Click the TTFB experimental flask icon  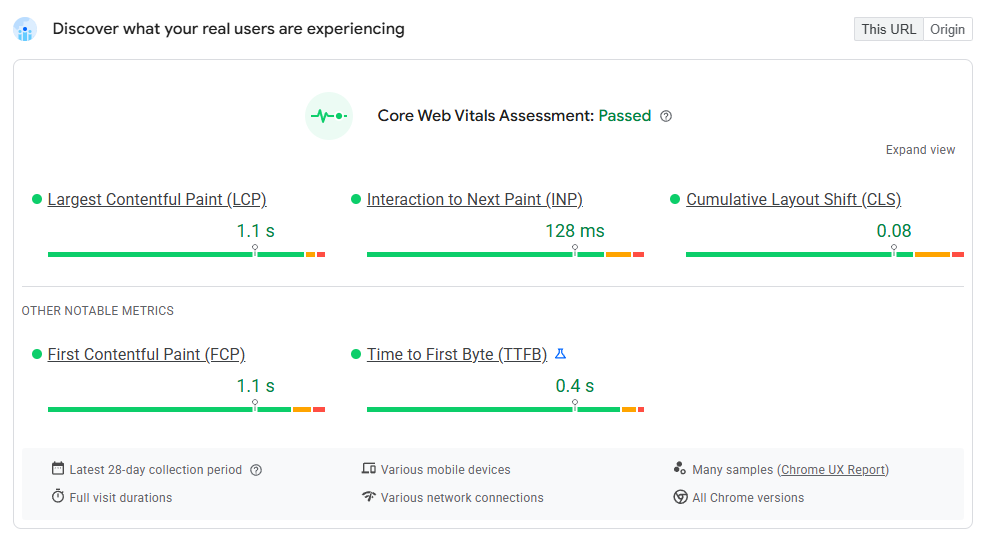point(560,354)
